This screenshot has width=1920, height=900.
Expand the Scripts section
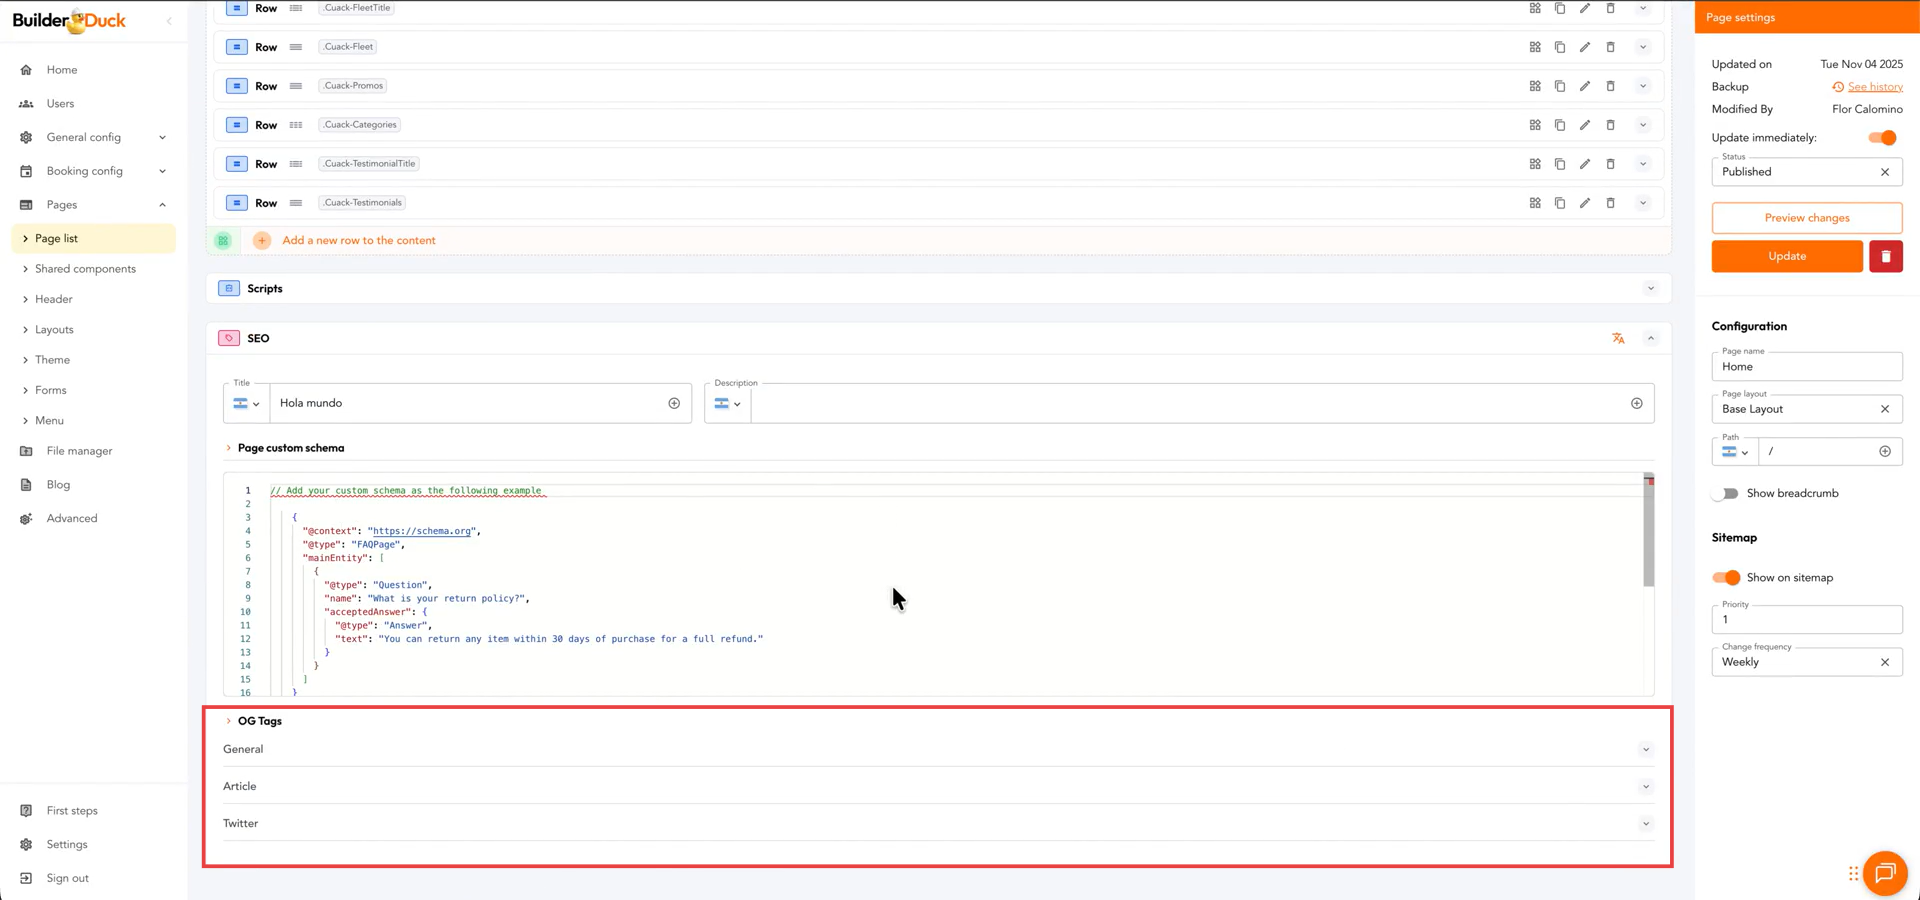pos(1650,289)
